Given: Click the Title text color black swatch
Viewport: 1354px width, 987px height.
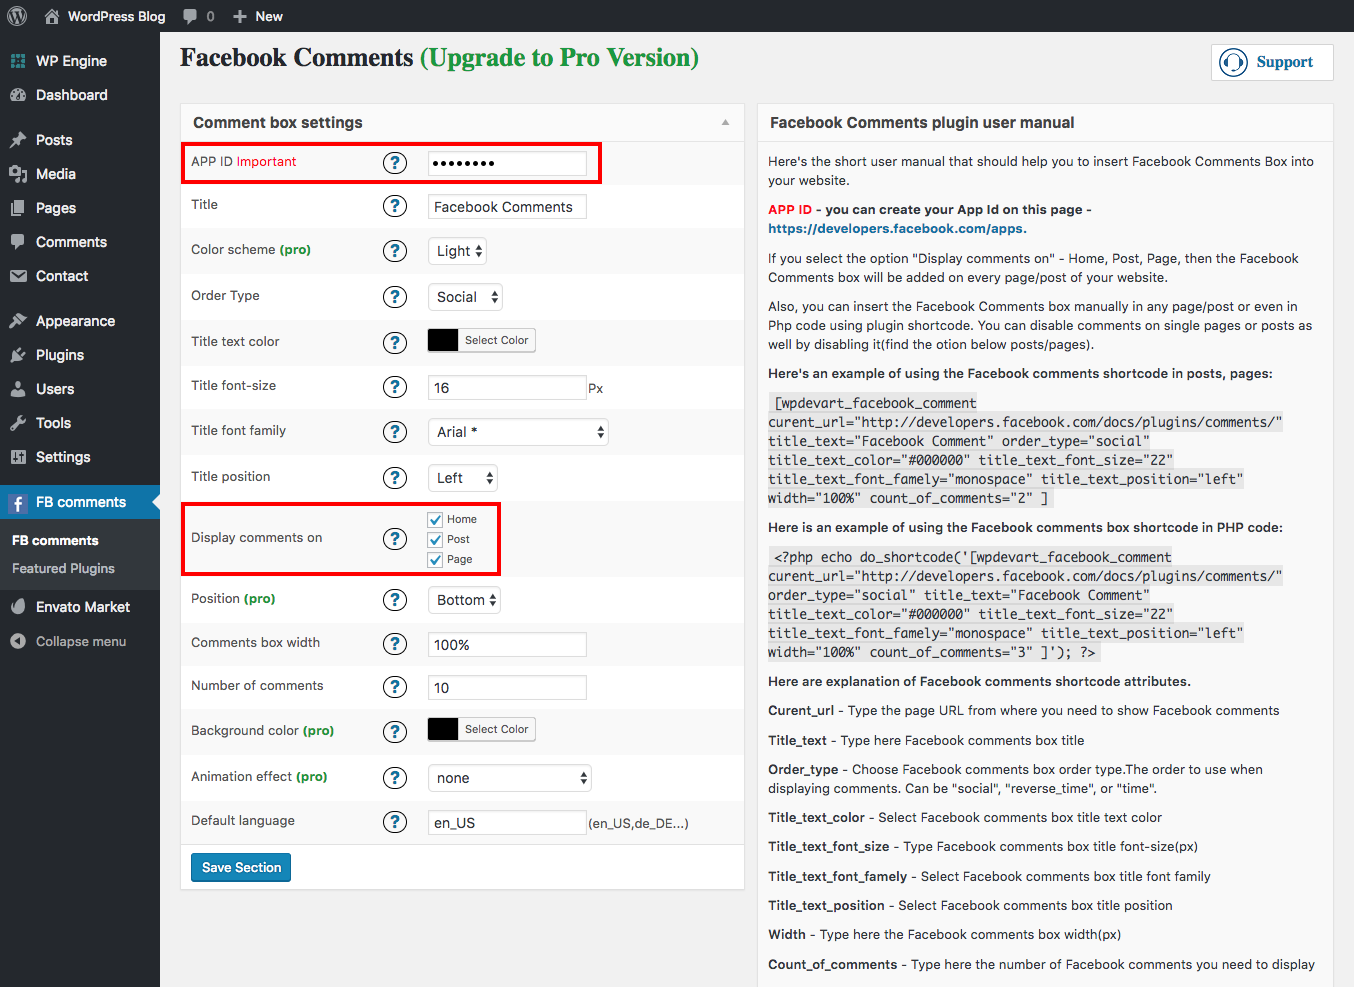Looking at the screenshot, I should tap(443, 340).
